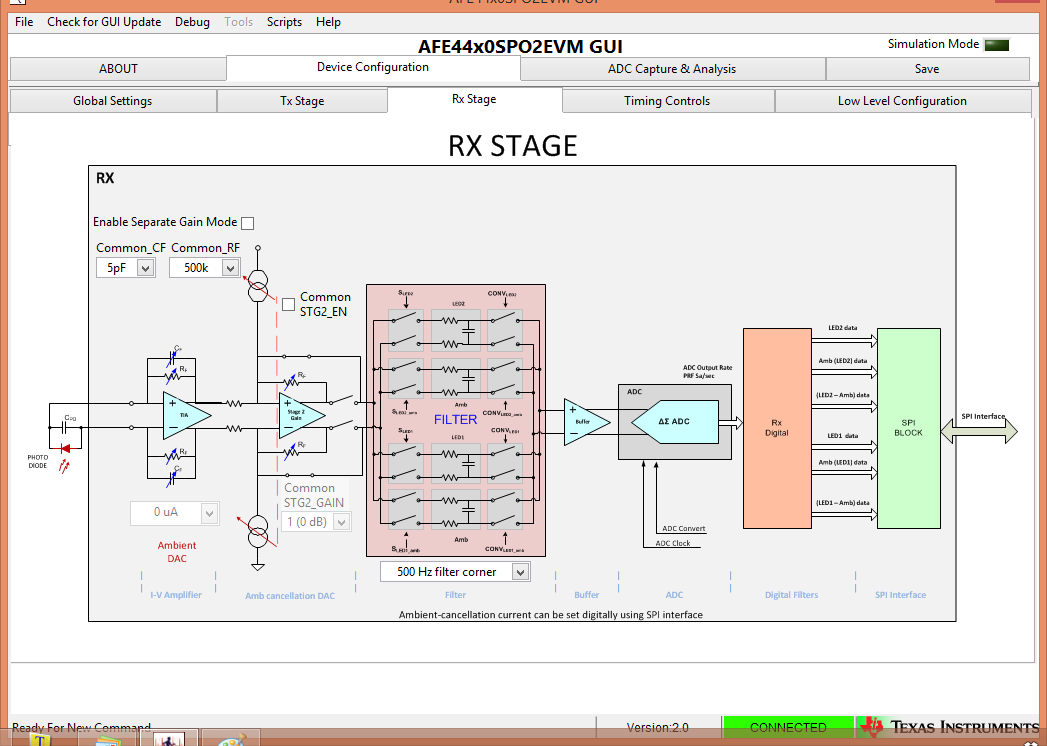Open Check for GUI Update menu
This screenshot has width=1047, height=746.
[104, 22]
